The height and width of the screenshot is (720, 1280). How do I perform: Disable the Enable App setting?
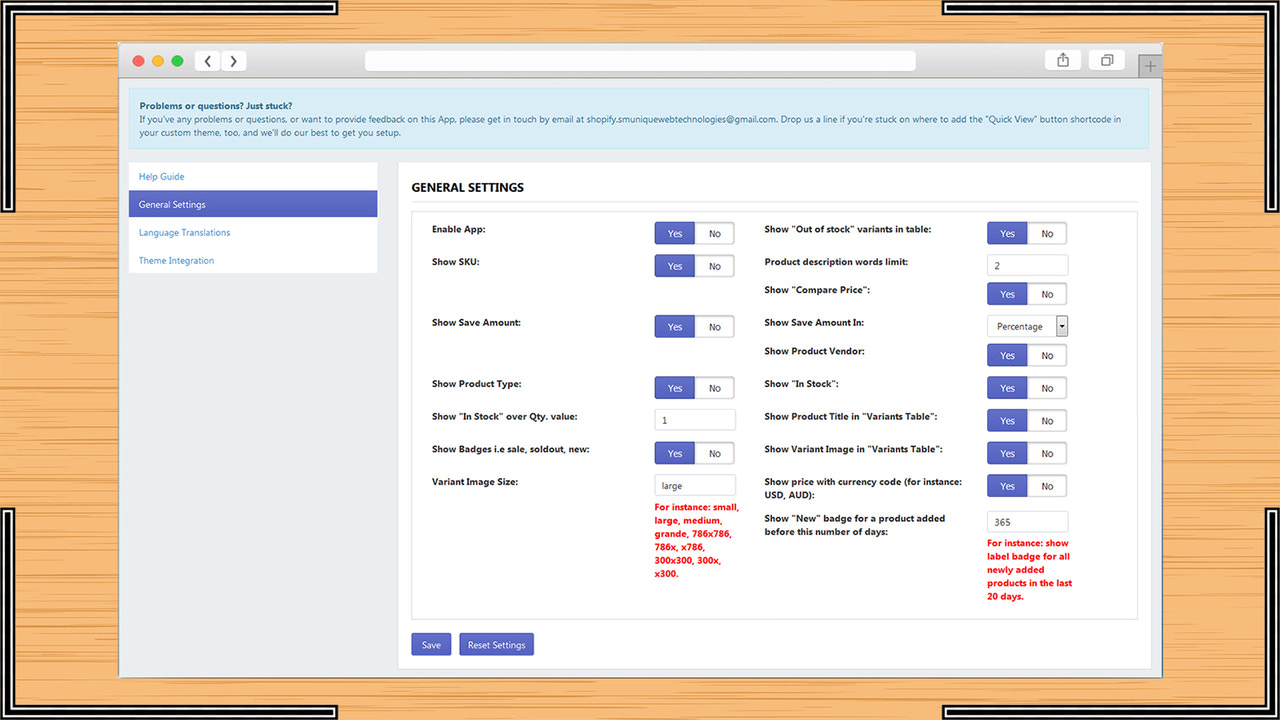click(714, 232)
